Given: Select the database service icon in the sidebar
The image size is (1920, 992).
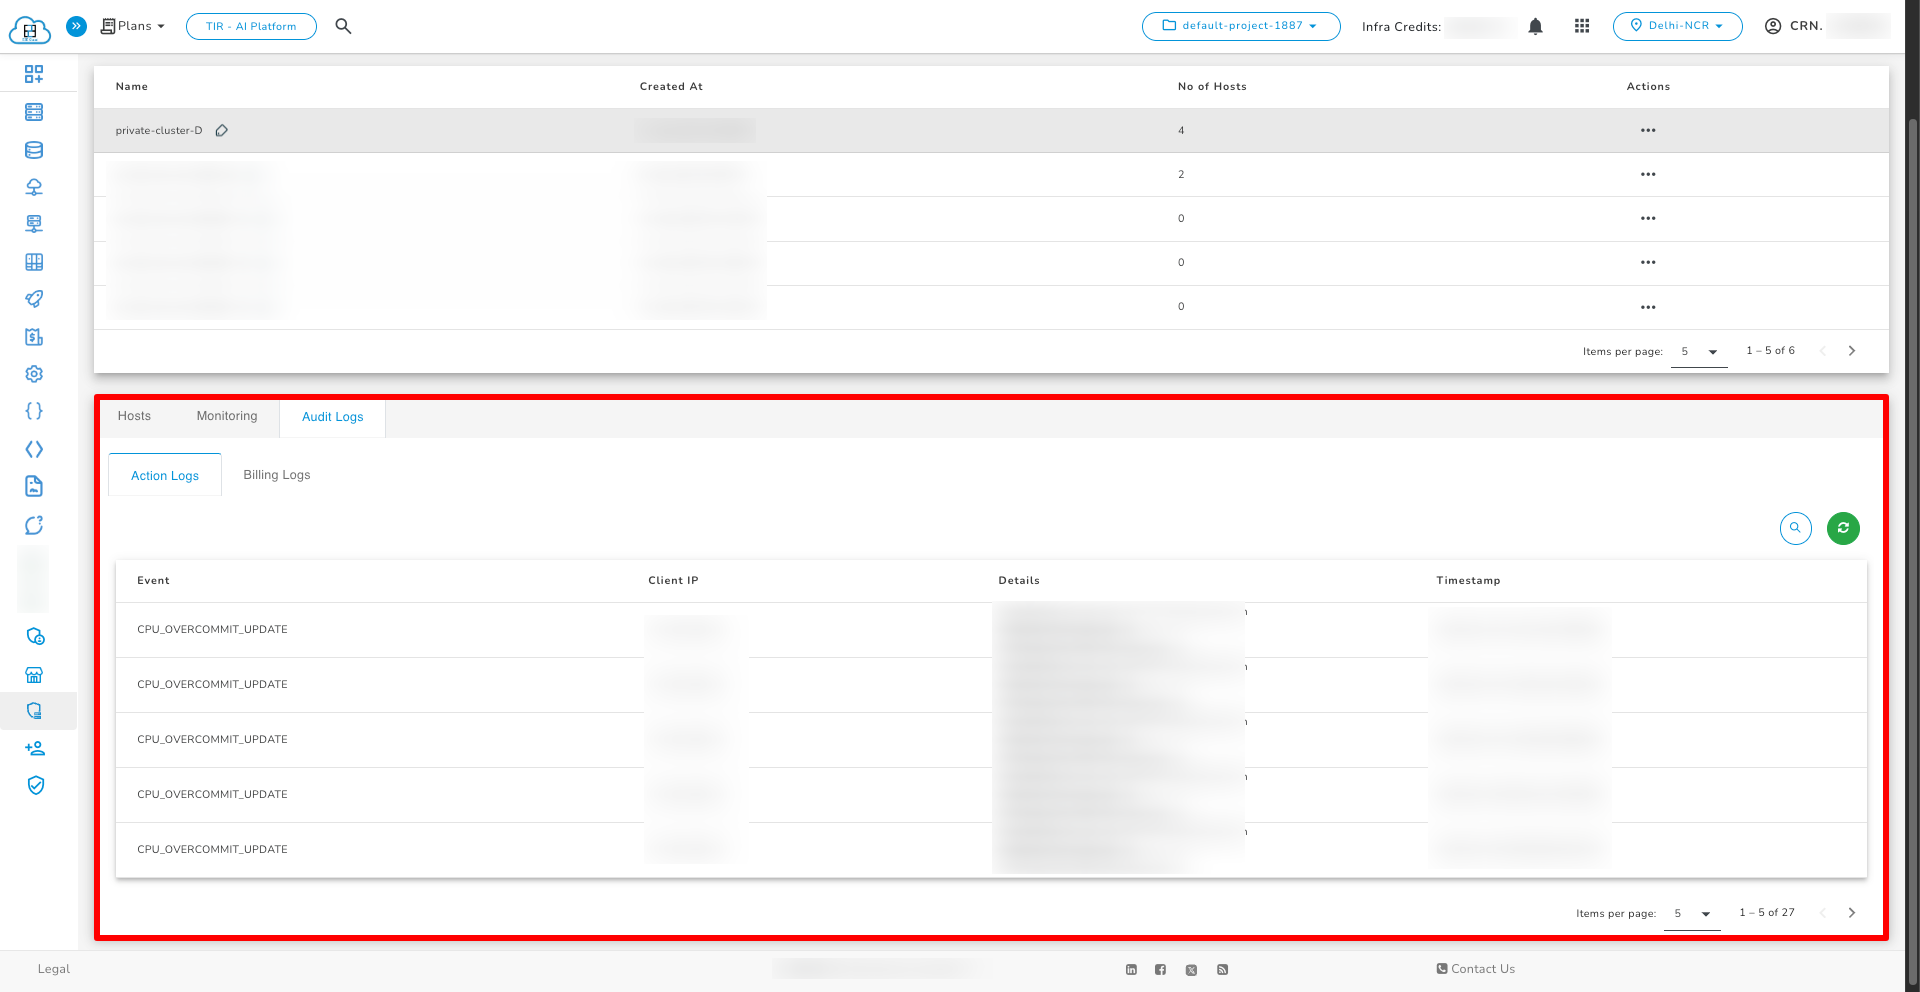Looking at the screenshot, I should coord(34,150).
